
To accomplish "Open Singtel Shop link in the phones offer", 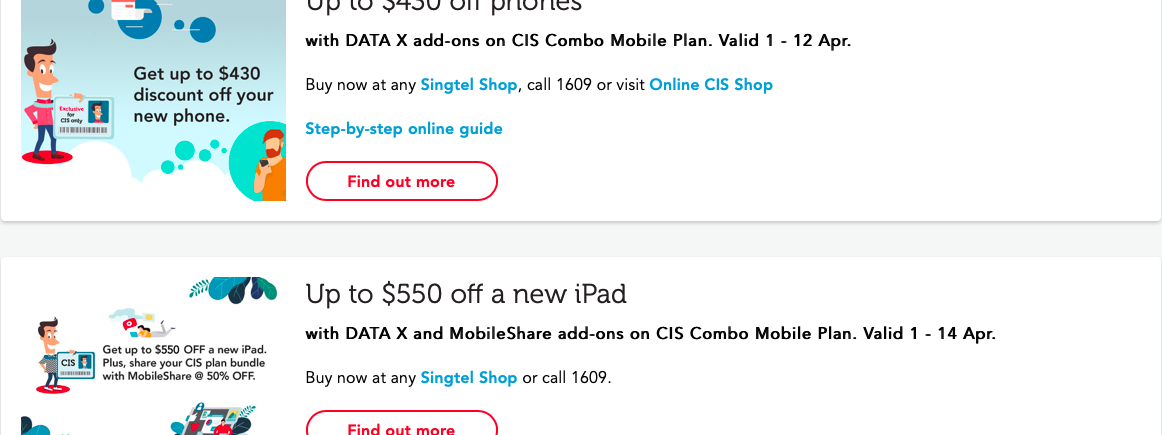I will [x=469, y=85].
